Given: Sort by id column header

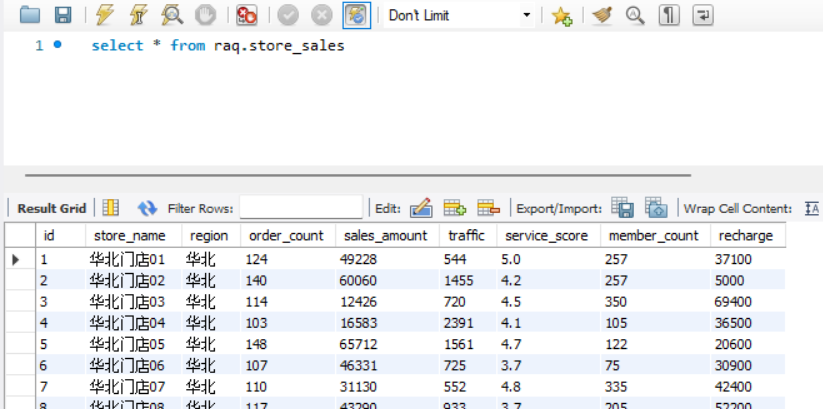Looking at the screenshot, I should tap(60, 236).
